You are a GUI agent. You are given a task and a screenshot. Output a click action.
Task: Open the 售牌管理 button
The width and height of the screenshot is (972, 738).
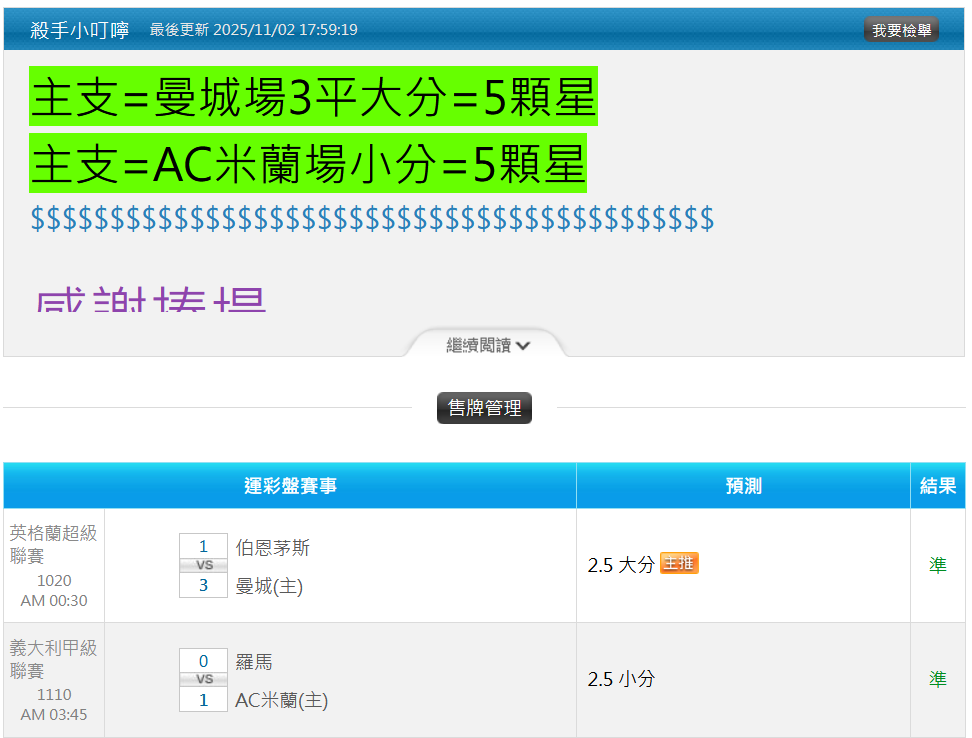pyautogui.click(x=484, y=408)
